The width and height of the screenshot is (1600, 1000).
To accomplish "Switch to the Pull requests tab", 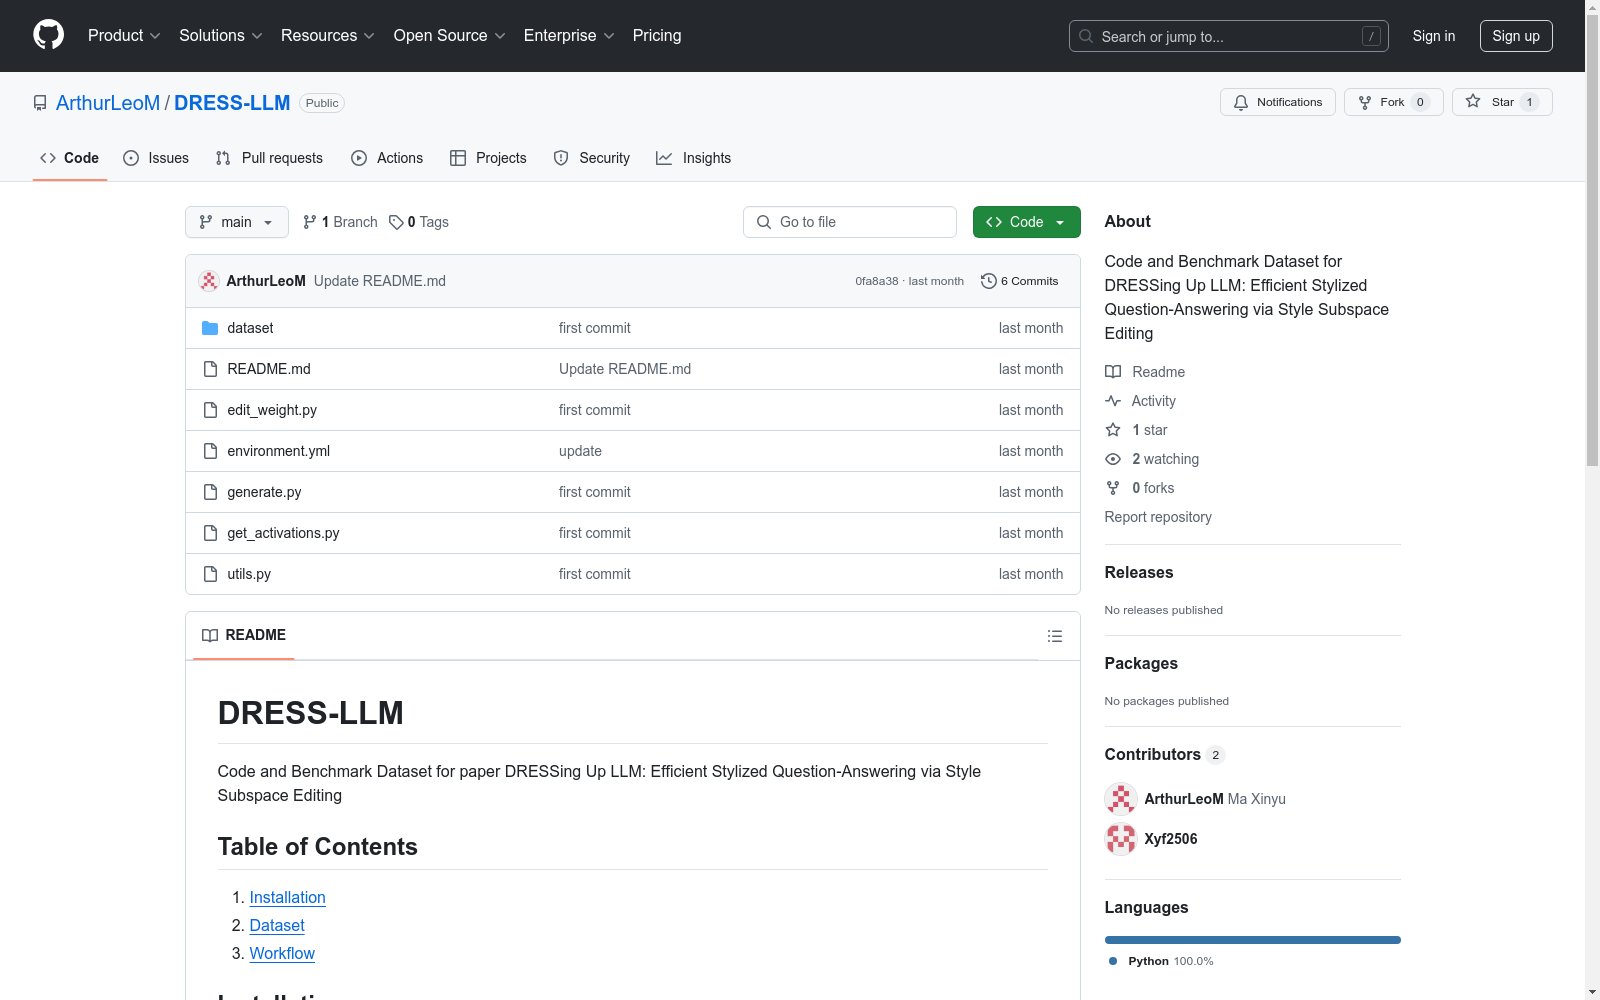I will 269,158.
